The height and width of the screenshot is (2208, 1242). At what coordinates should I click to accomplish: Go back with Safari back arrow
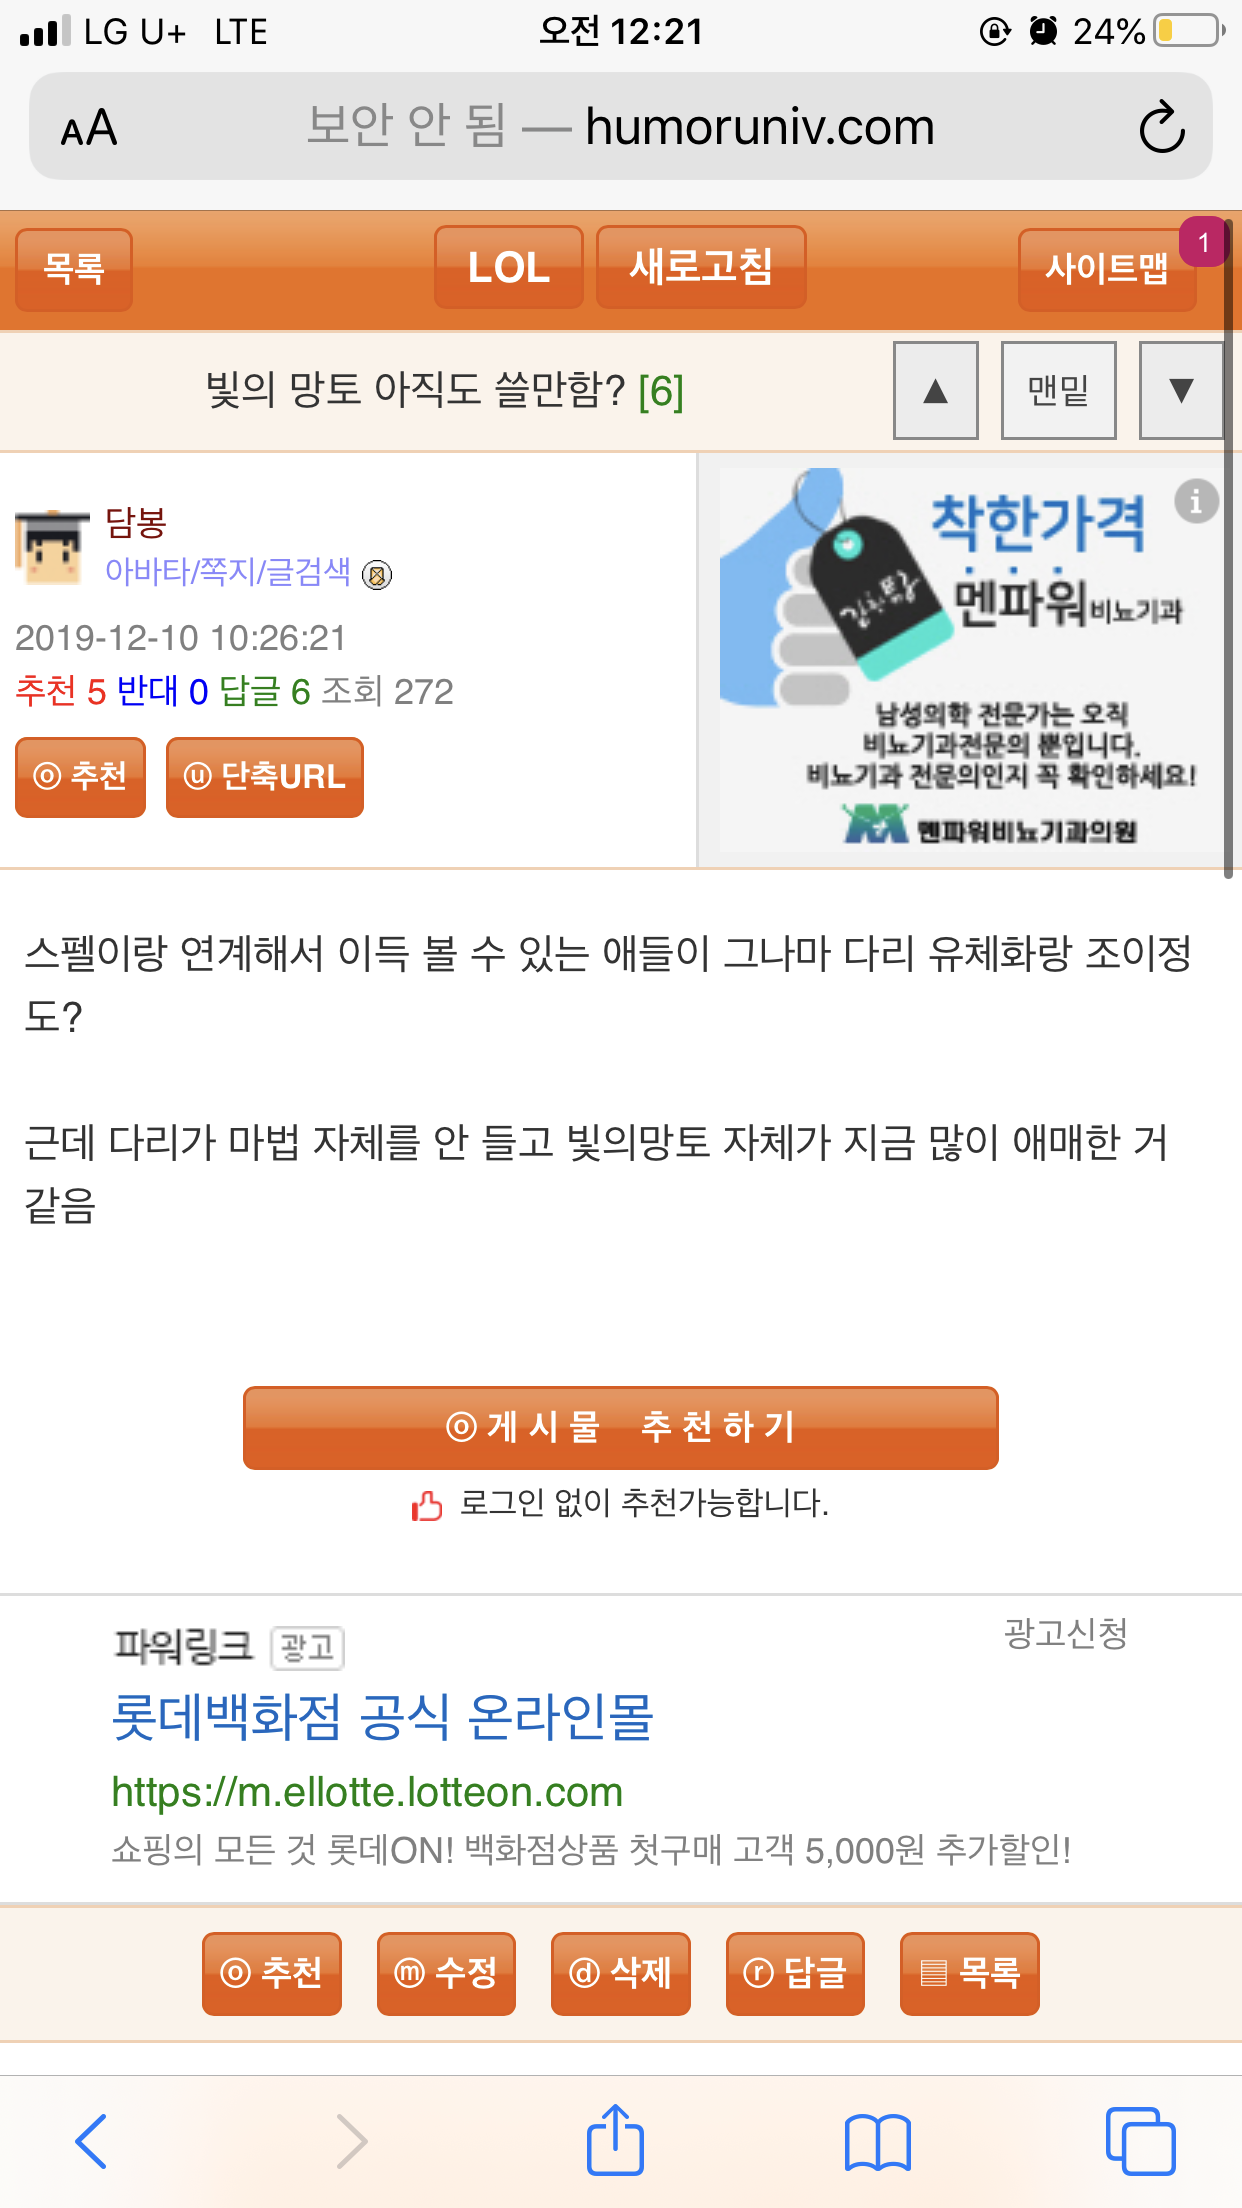[91, 2140]
